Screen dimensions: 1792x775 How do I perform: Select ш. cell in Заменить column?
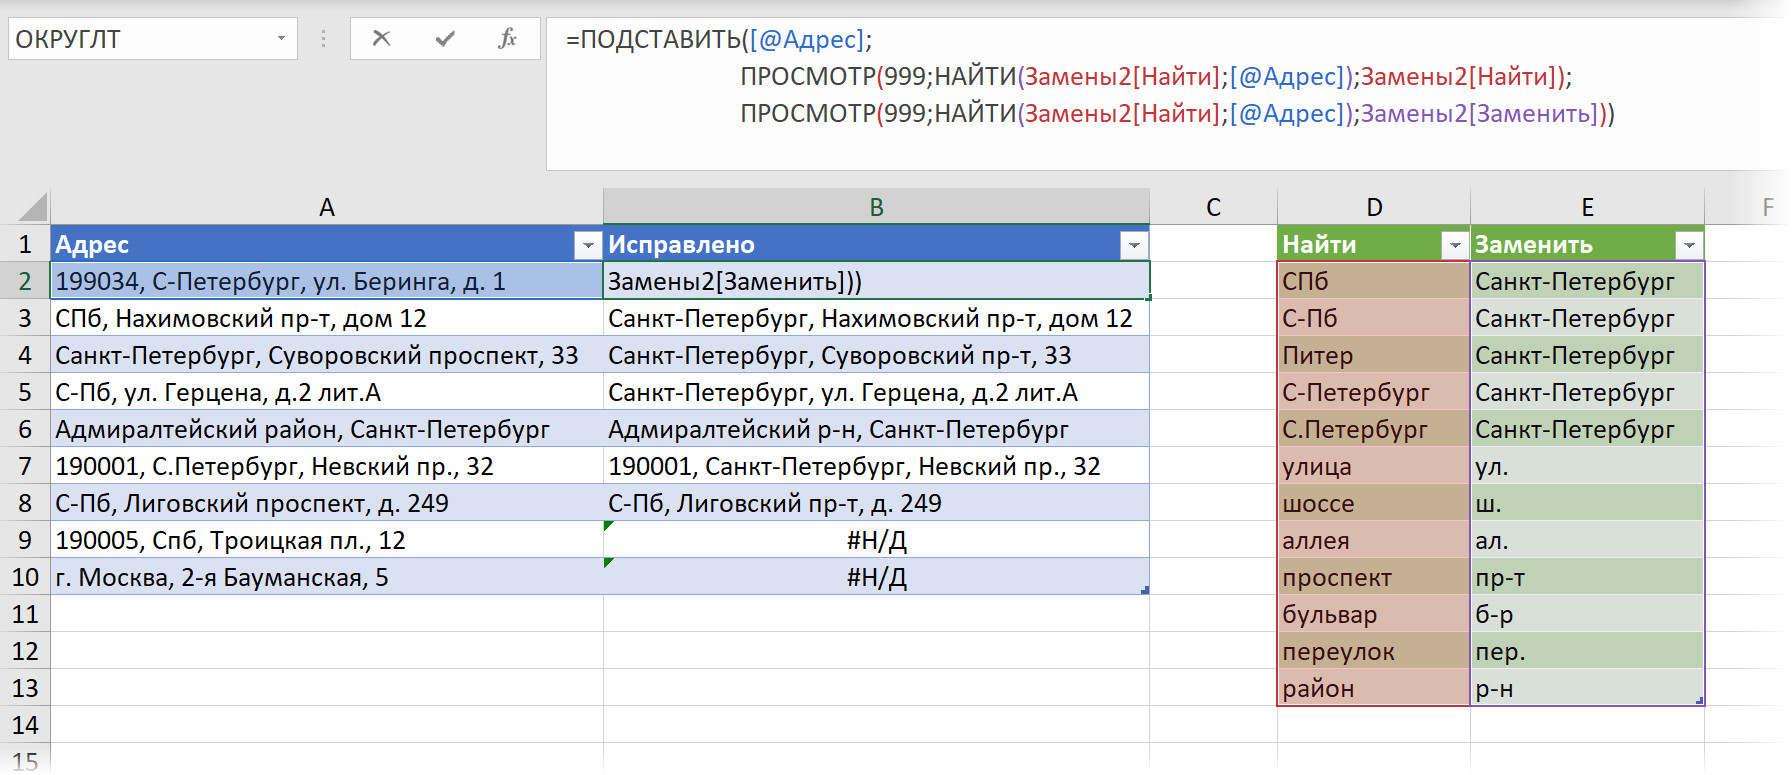(1587, 503)
